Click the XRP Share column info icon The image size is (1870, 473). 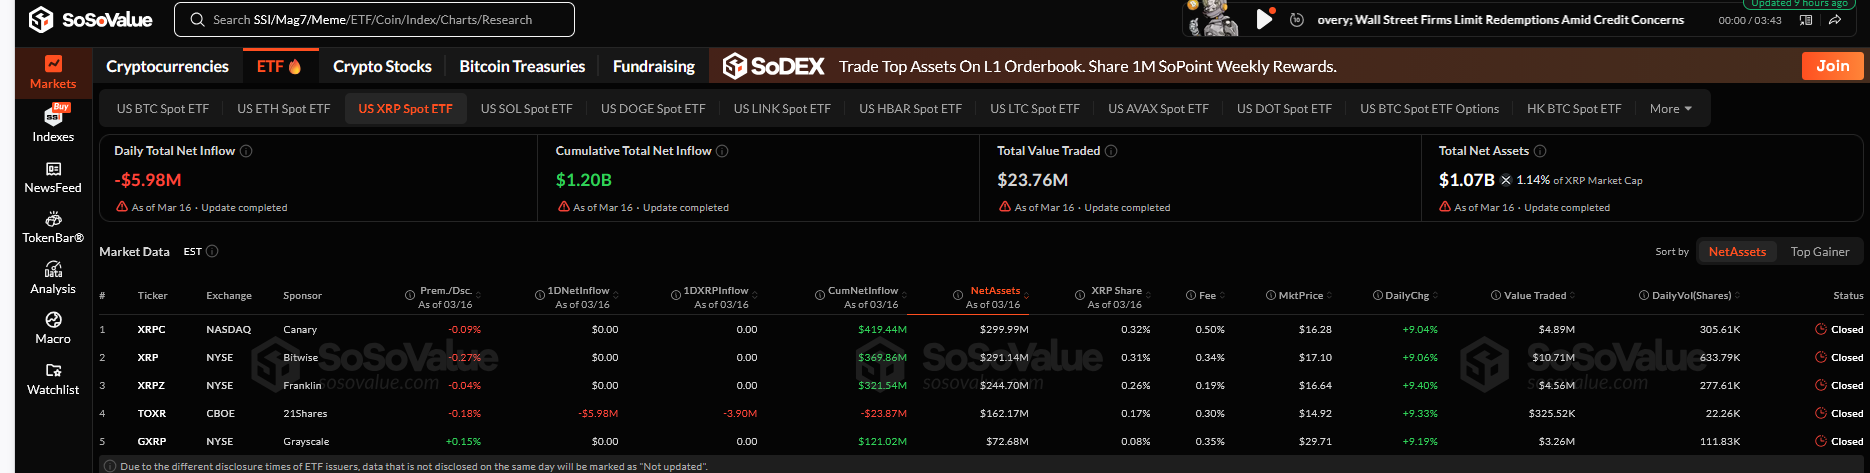click(1079, 296)
